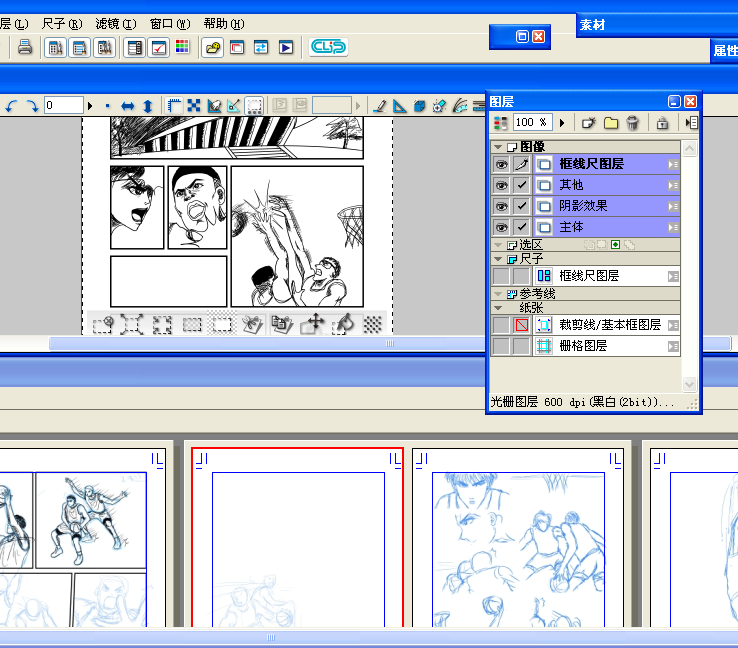
Task: Create new layer folder with yellow folder icon
Action: click(611, 123)
